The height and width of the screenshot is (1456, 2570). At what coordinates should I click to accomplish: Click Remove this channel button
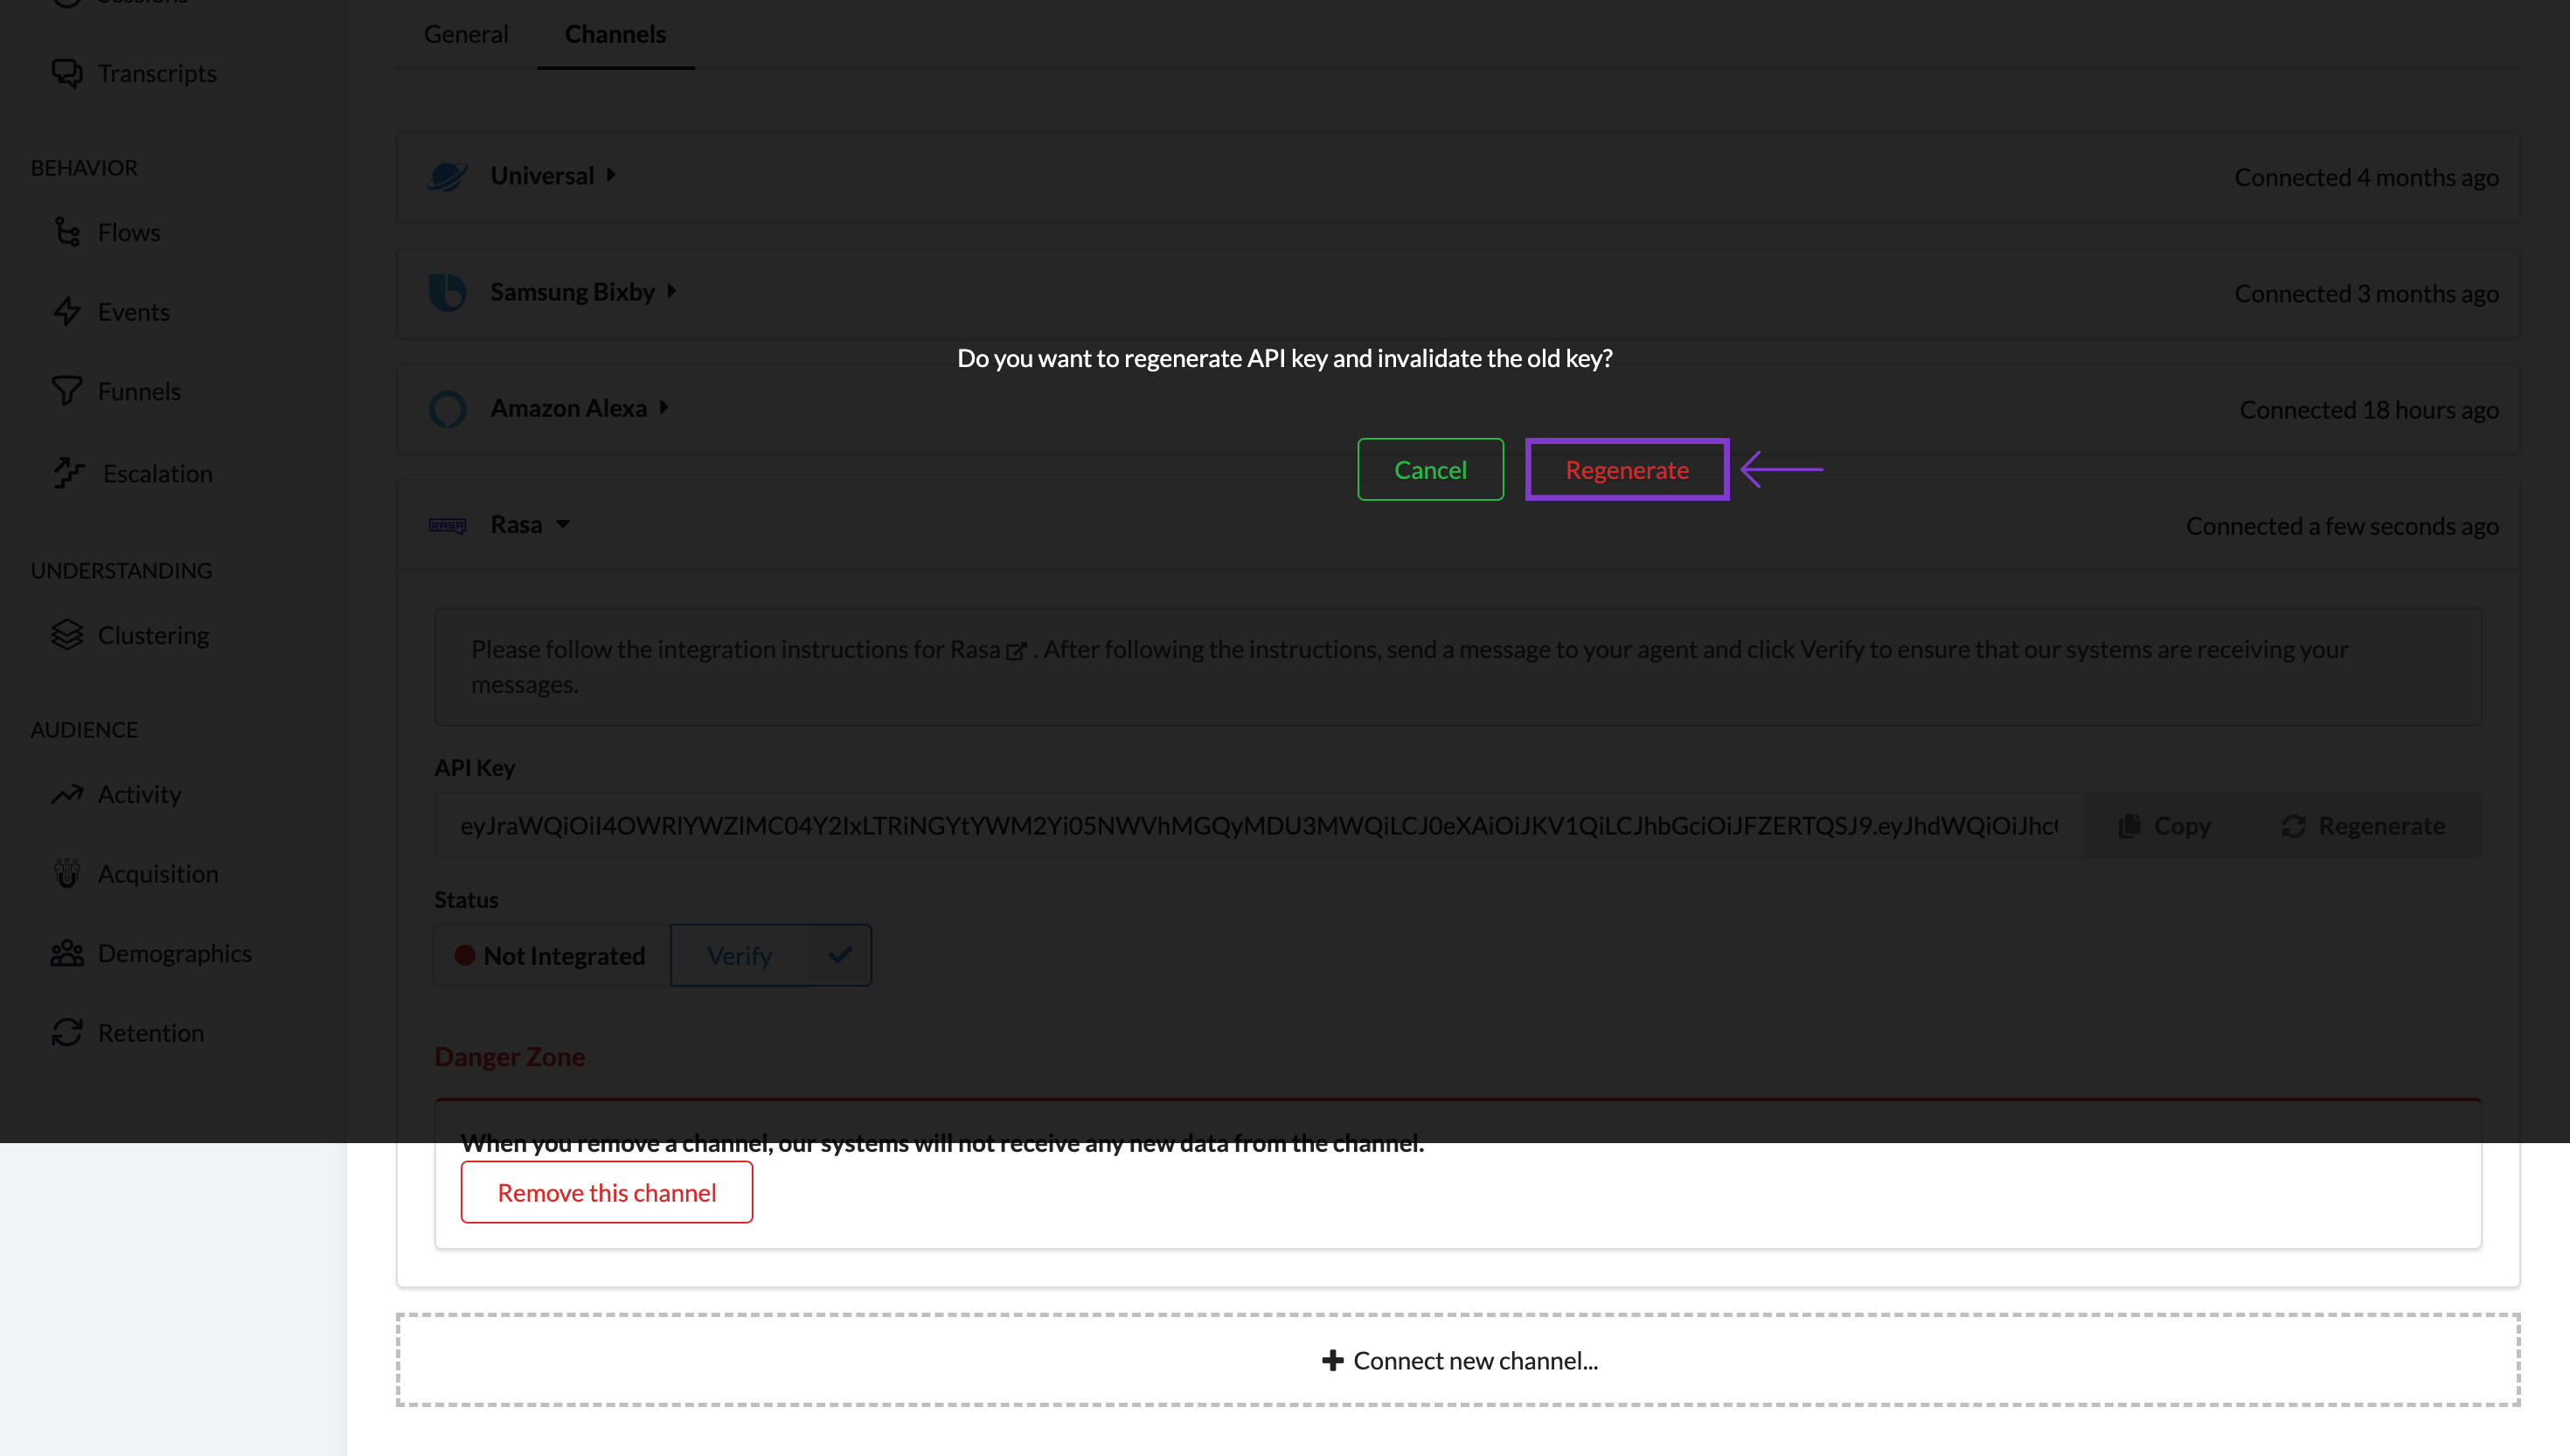pyautogui.click(x=608, y=1191)
